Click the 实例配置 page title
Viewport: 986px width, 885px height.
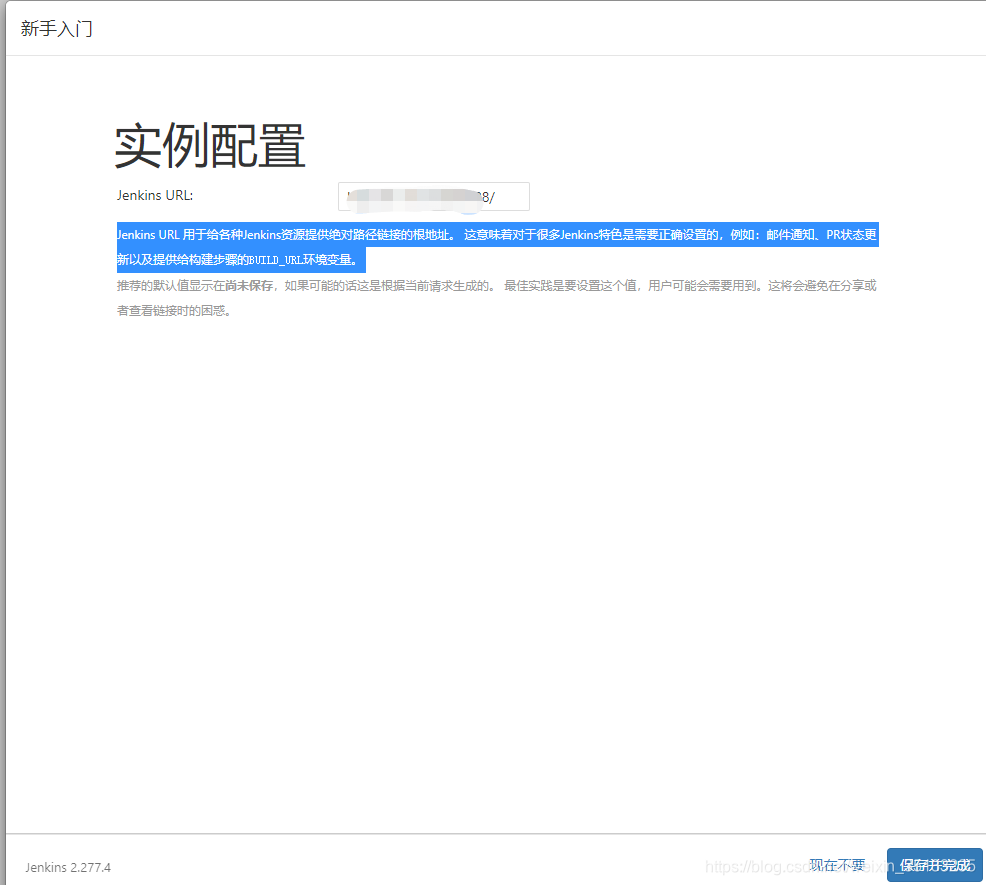208,147
